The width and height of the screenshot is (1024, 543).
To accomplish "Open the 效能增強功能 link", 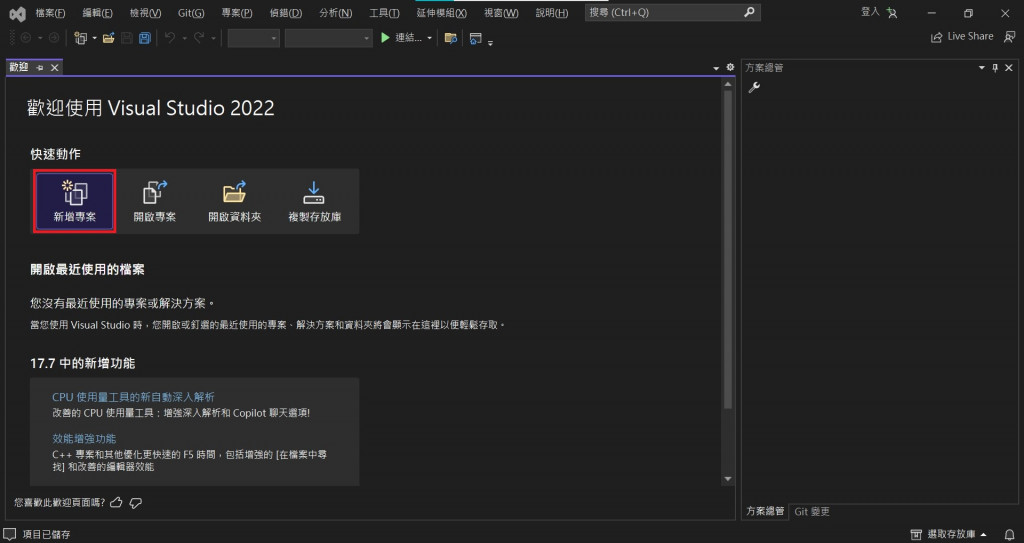I will [x=84, y=438].
